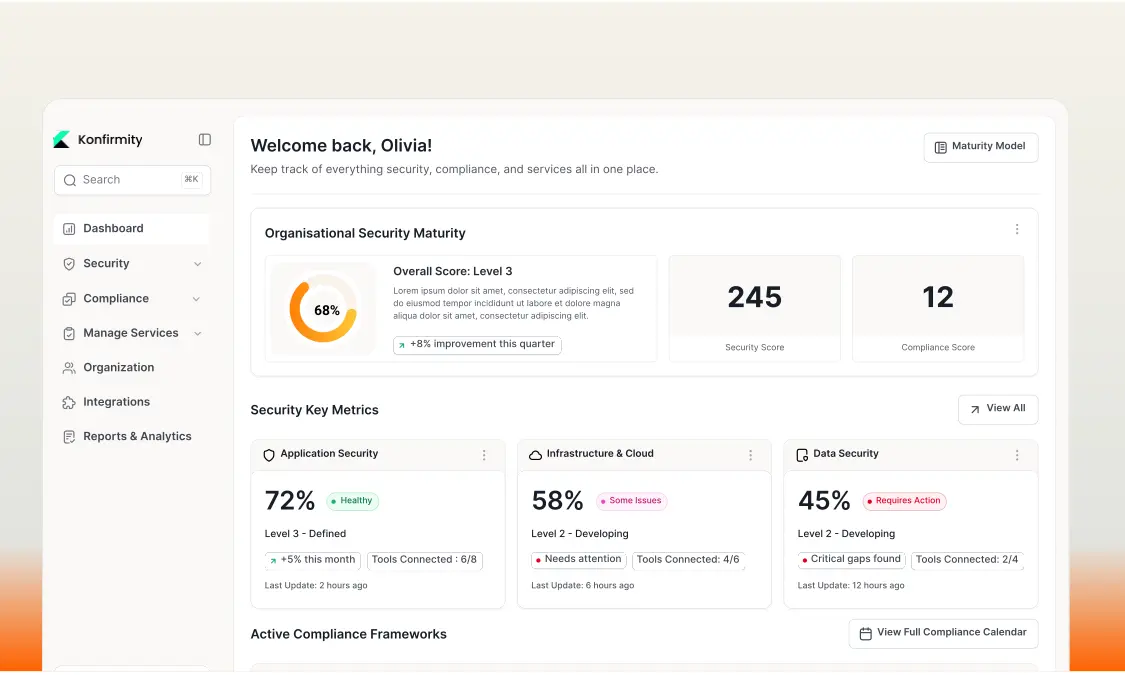Click the 12 Compliance Score tile
Viewport: 1125px width, 675px height.
(x=938, y=308)
